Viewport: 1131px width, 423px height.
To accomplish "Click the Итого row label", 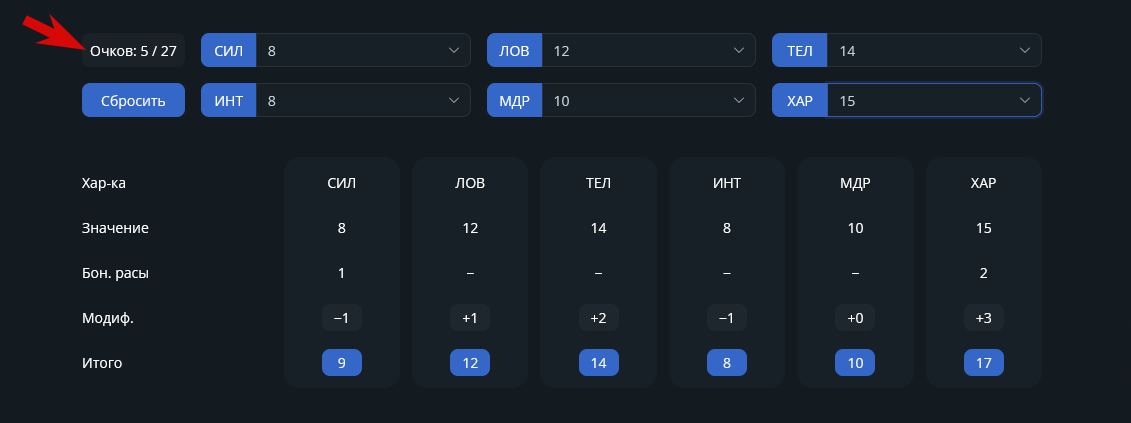I will point(102,363).
